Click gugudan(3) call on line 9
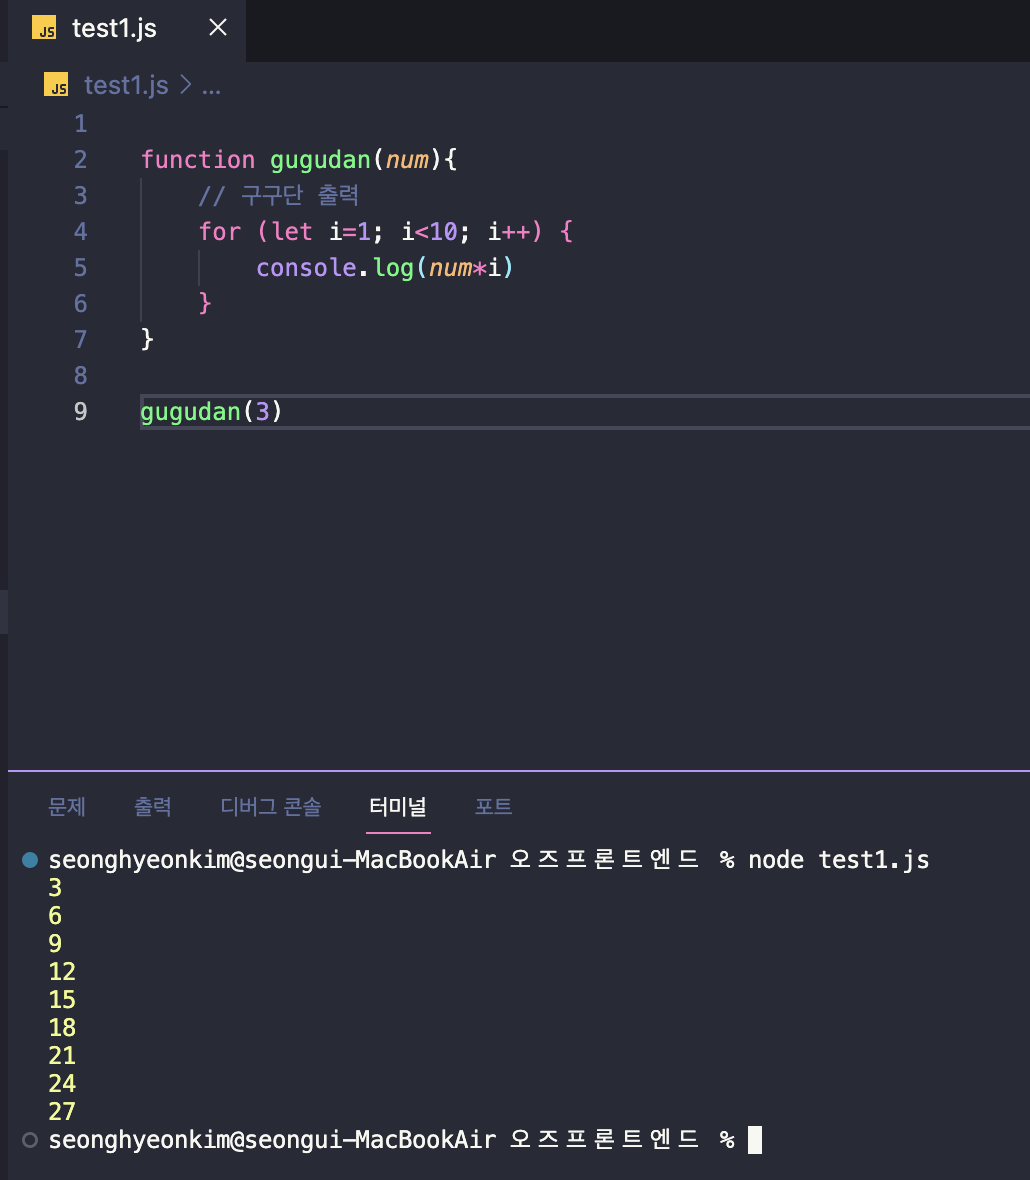 tap(211, 412)
